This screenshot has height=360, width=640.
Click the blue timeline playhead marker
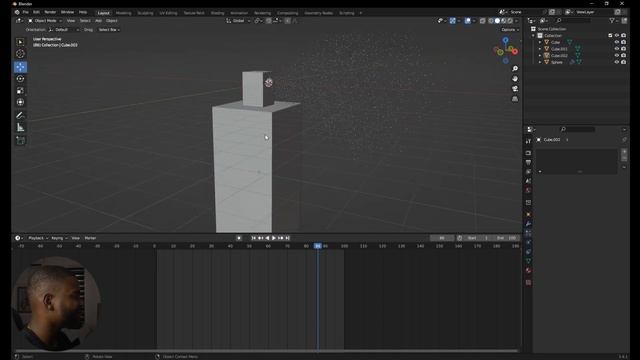(318, 246)
